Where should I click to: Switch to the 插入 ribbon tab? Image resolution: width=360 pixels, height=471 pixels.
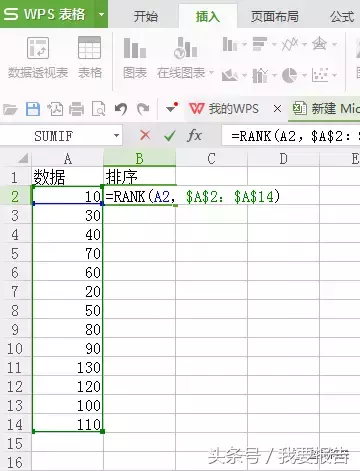pyautogui.click(x=207, y=16)
